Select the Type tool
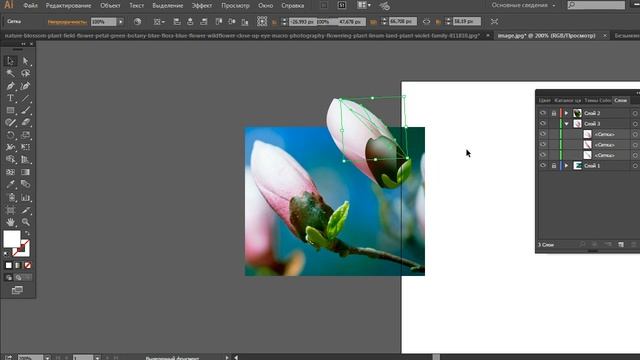The width and height of the screenshot is (640, 360). [10, 98]
